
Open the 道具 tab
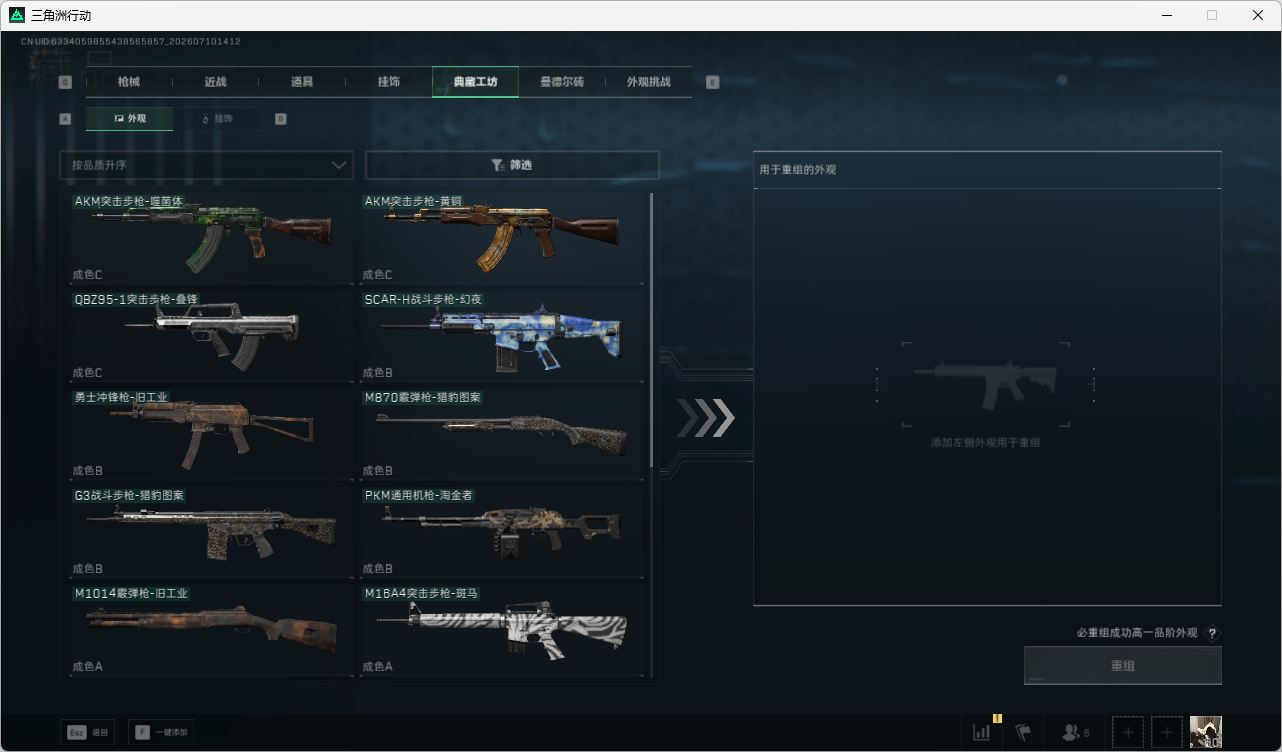[302, 82]
